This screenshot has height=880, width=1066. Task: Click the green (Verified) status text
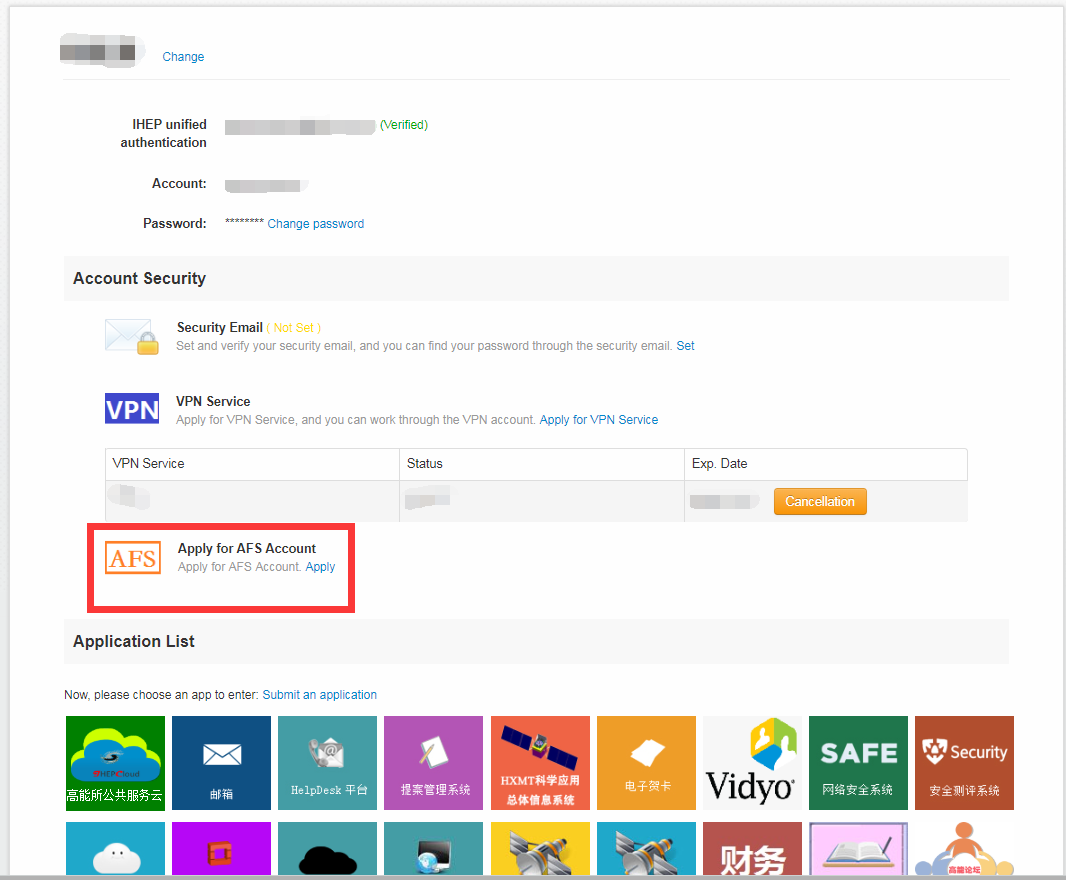coord(404,124)
